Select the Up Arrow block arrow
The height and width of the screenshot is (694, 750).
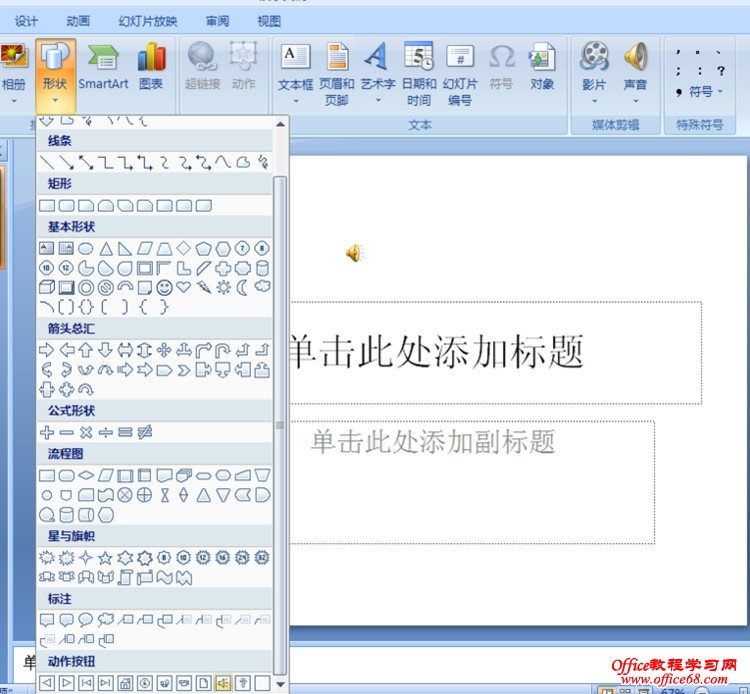[86, 350]
